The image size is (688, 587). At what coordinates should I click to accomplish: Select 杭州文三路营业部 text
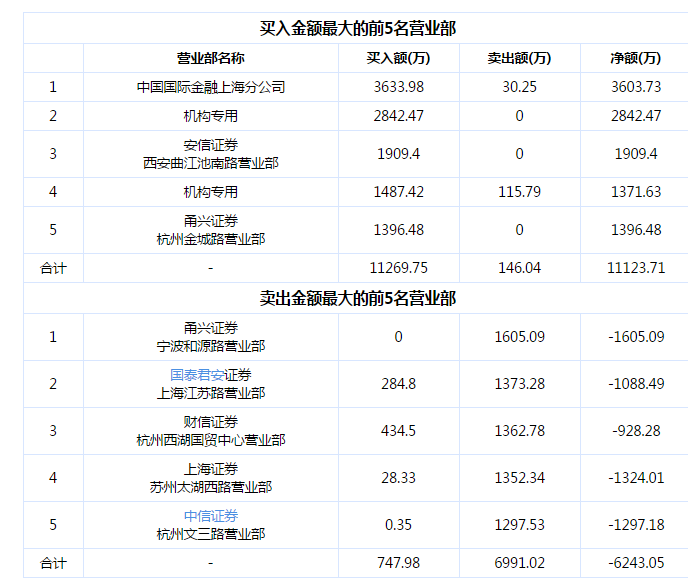[211, 534]
